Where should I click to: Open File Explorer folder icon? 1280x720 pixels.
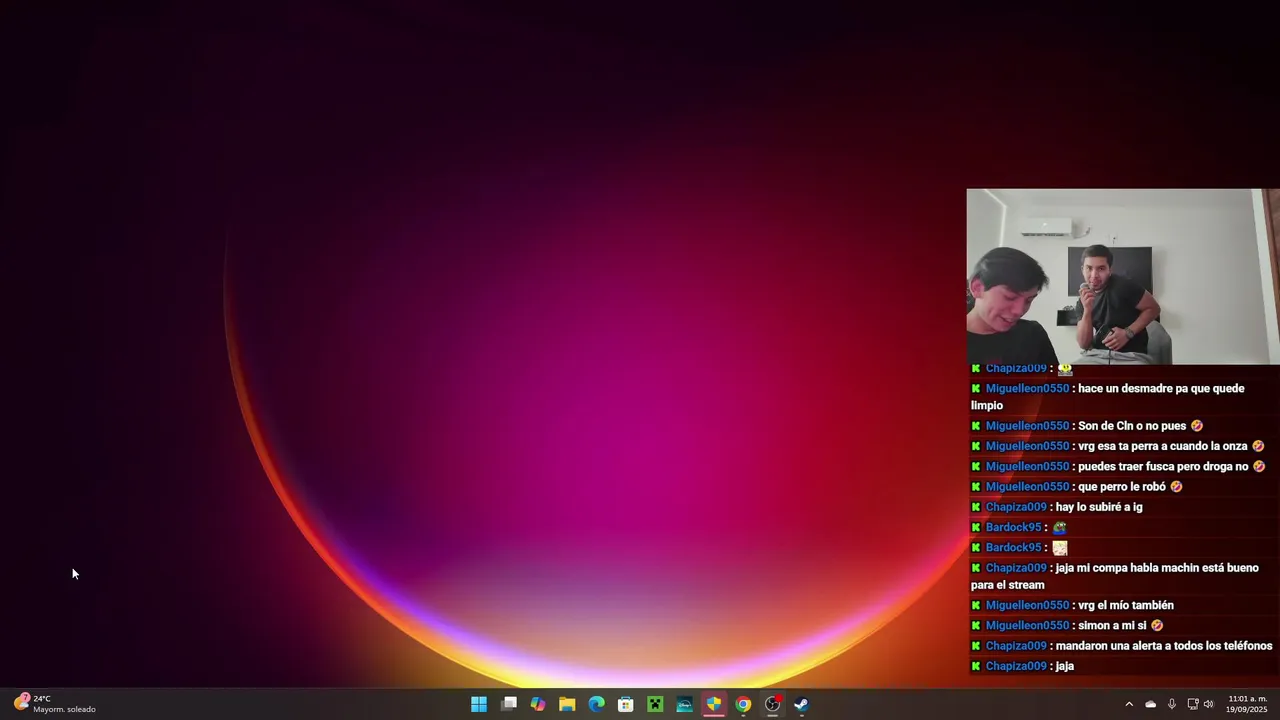(567, 704)
